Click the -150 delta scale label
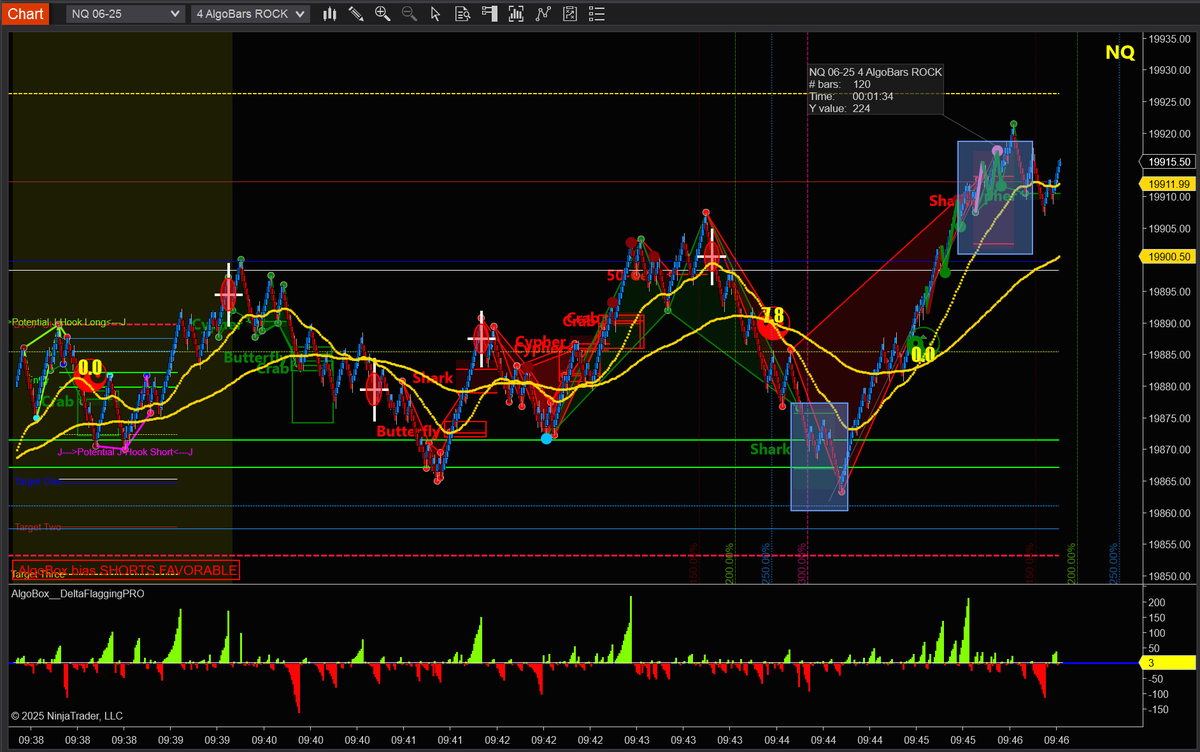The image size is (1200, 752). click(x=1159, y=709)
